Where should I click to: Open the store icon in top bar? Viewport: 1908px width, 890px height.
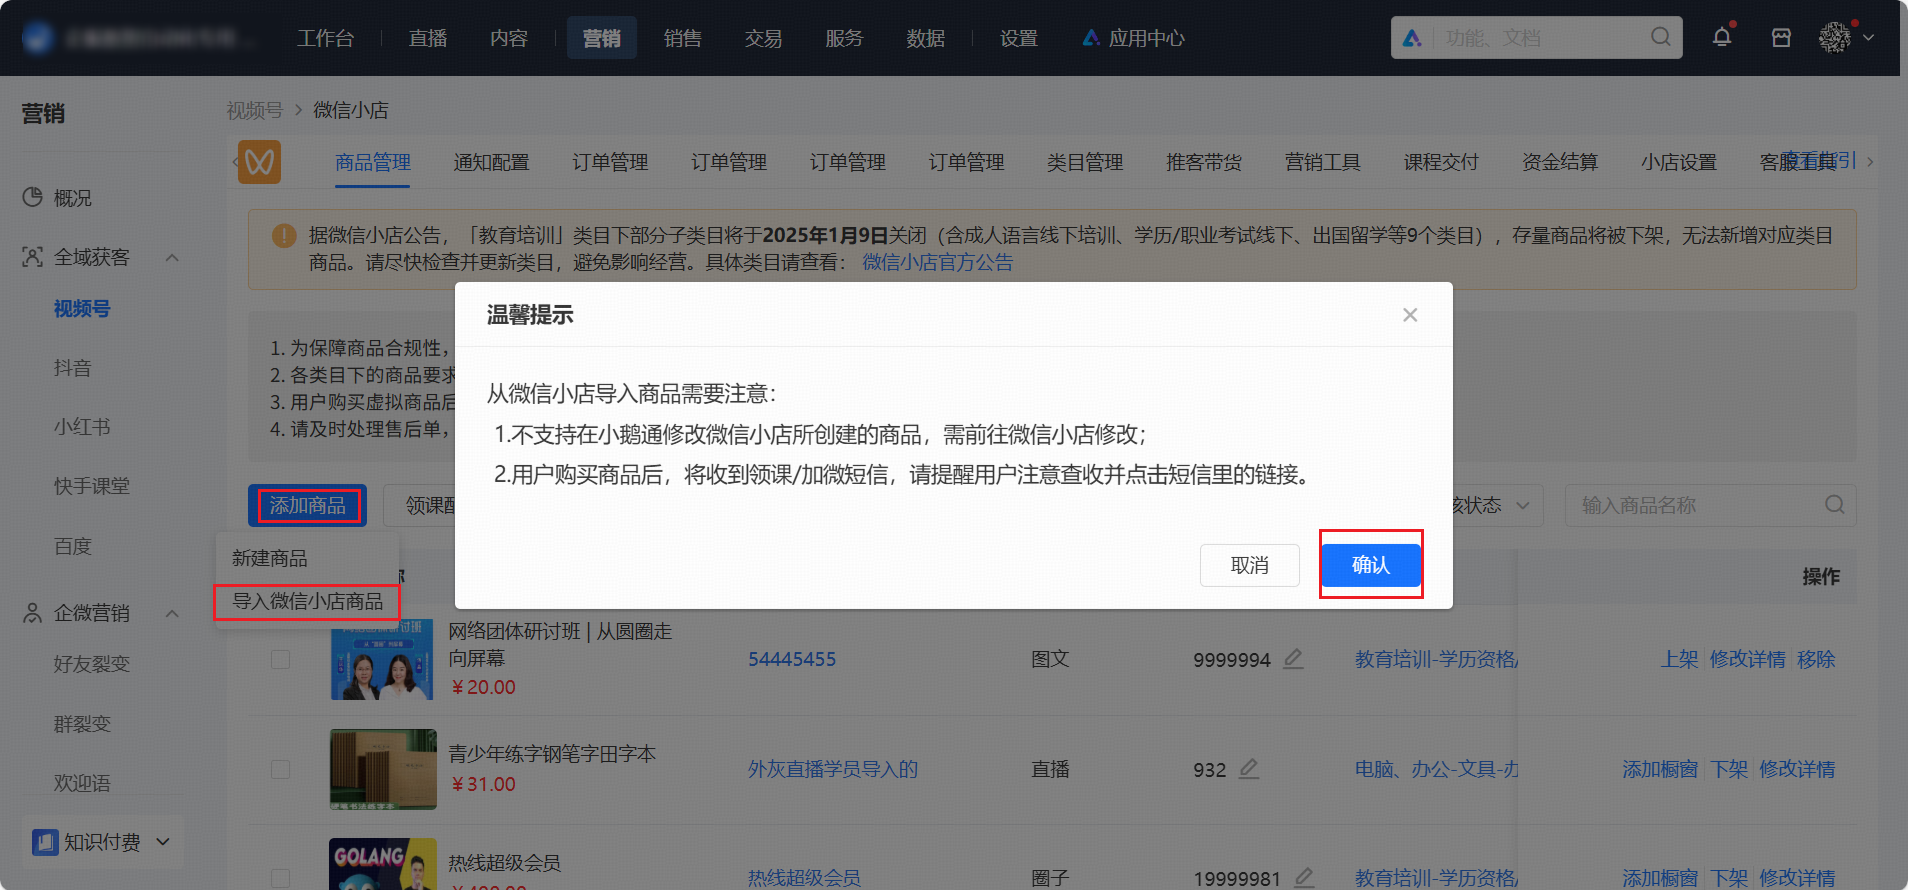[1781, 38]
